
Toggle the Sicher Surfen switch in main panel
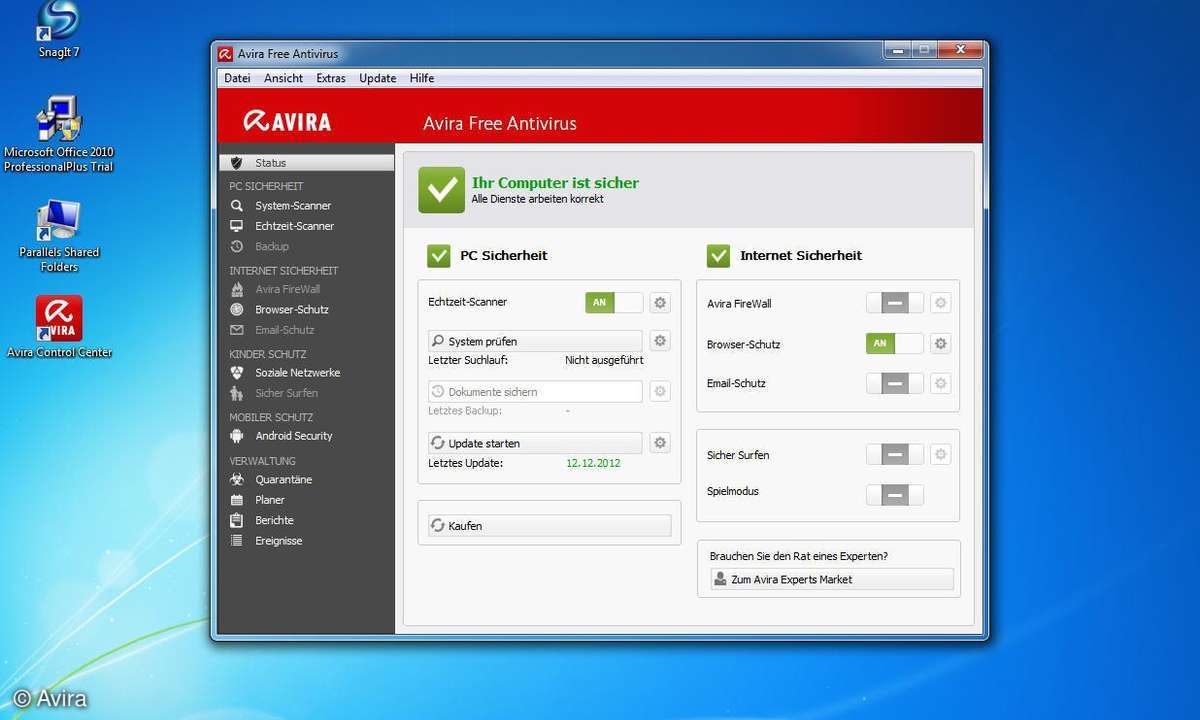pyautogui.click(x=894, y=455)
